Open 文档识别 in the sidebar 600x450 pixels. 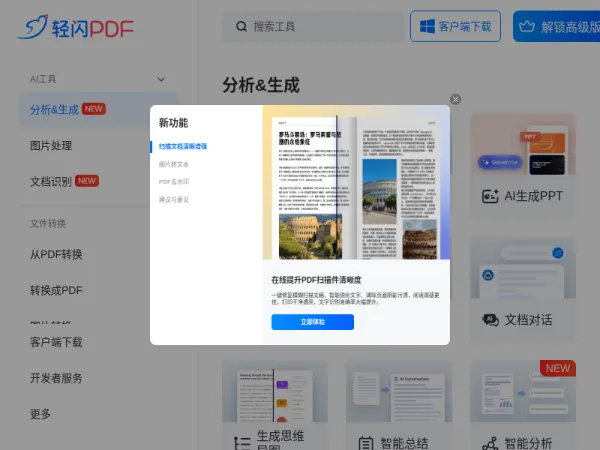(x=51, y=181)
